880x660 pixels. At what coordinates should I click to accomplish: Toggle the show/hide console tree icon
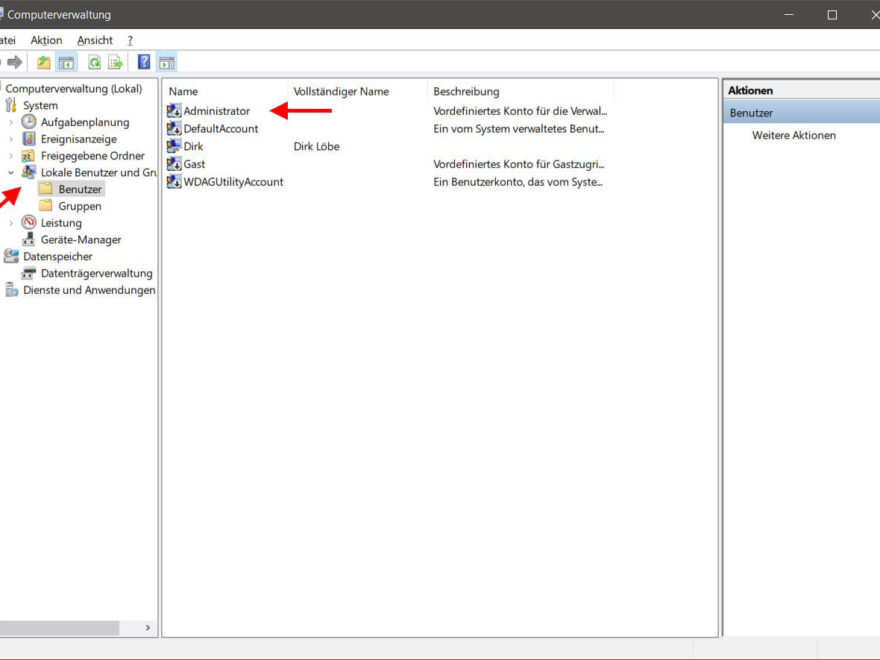point(66,62)
